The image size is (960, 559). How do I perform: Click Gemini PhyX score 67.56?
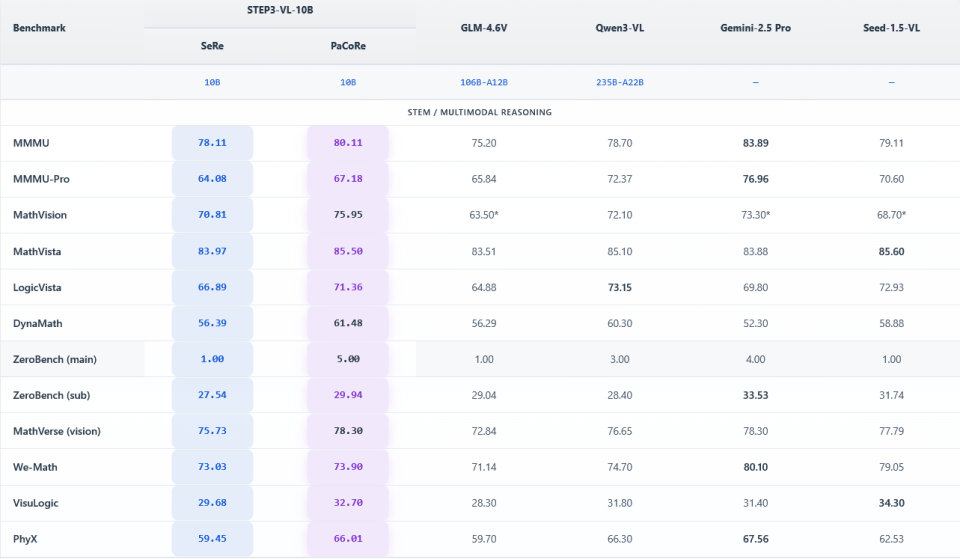756,539
